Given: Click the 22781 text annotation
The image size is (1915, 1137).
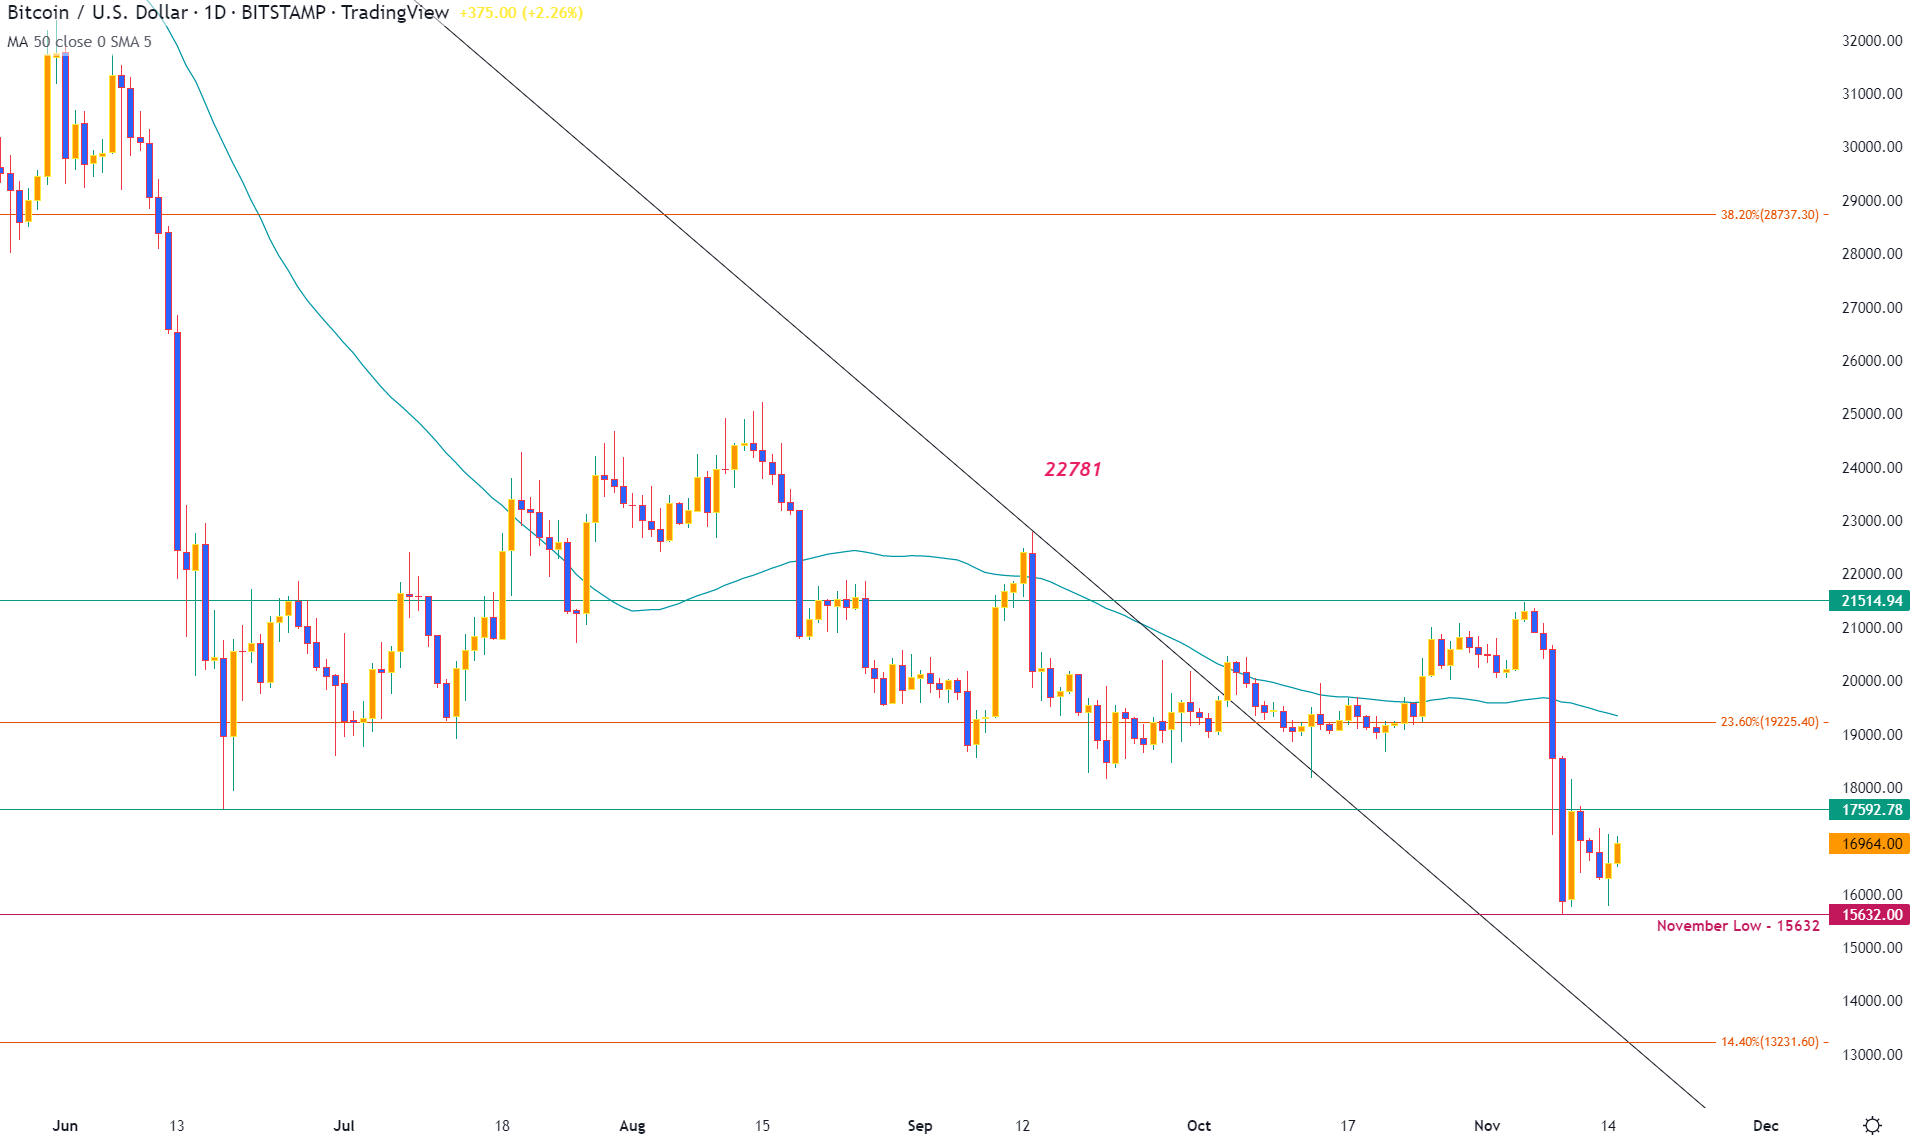Looking at the screenshot, I should pyautogui.click(x=1073, y=469).
